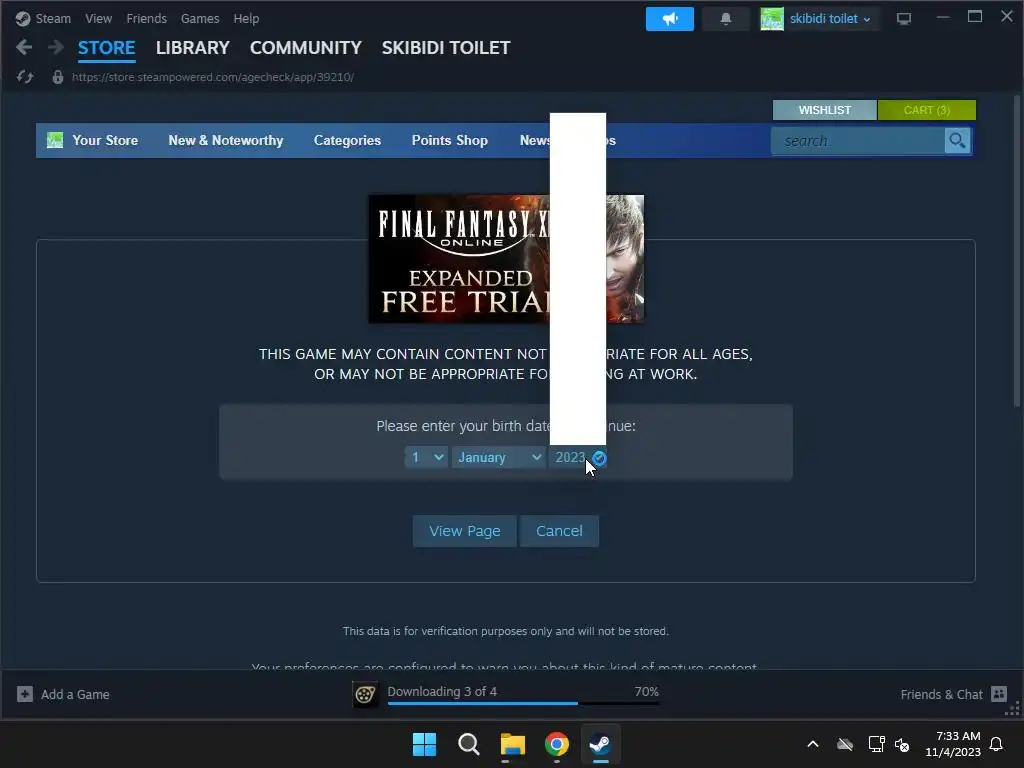
Task: Click the muted volume tray icon
Action: (x=902, y=744)
